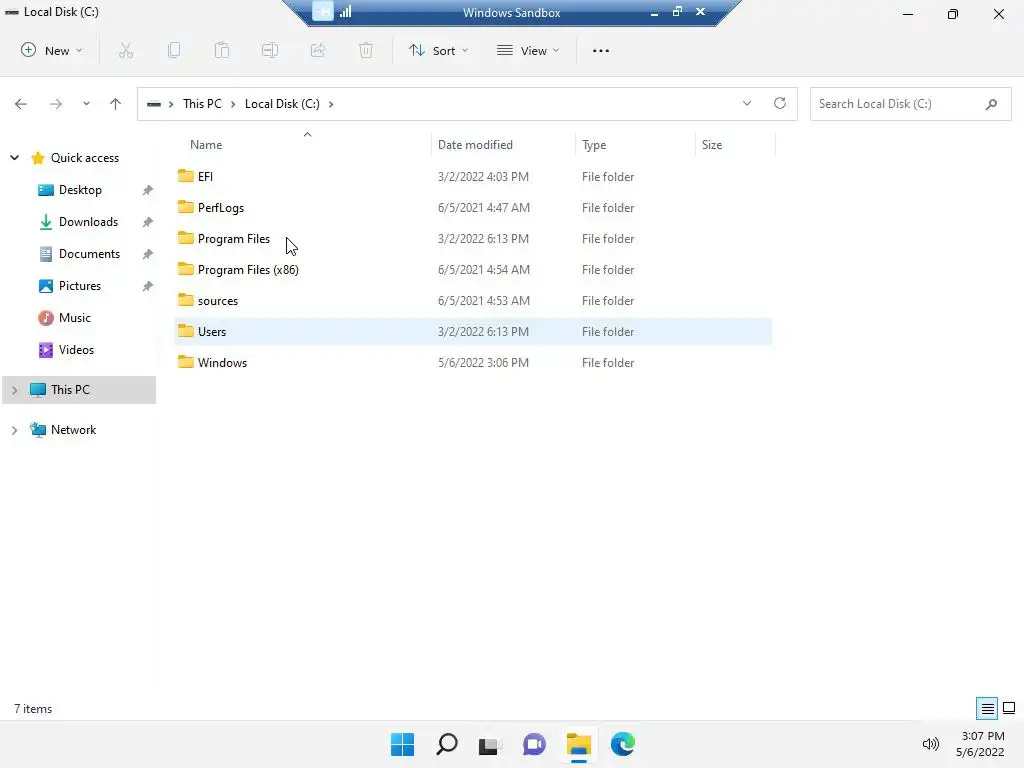Launch Microsoft Edge from taskbar
Viewport: 1024px width, 768px height.
click(x=622, y=744)
